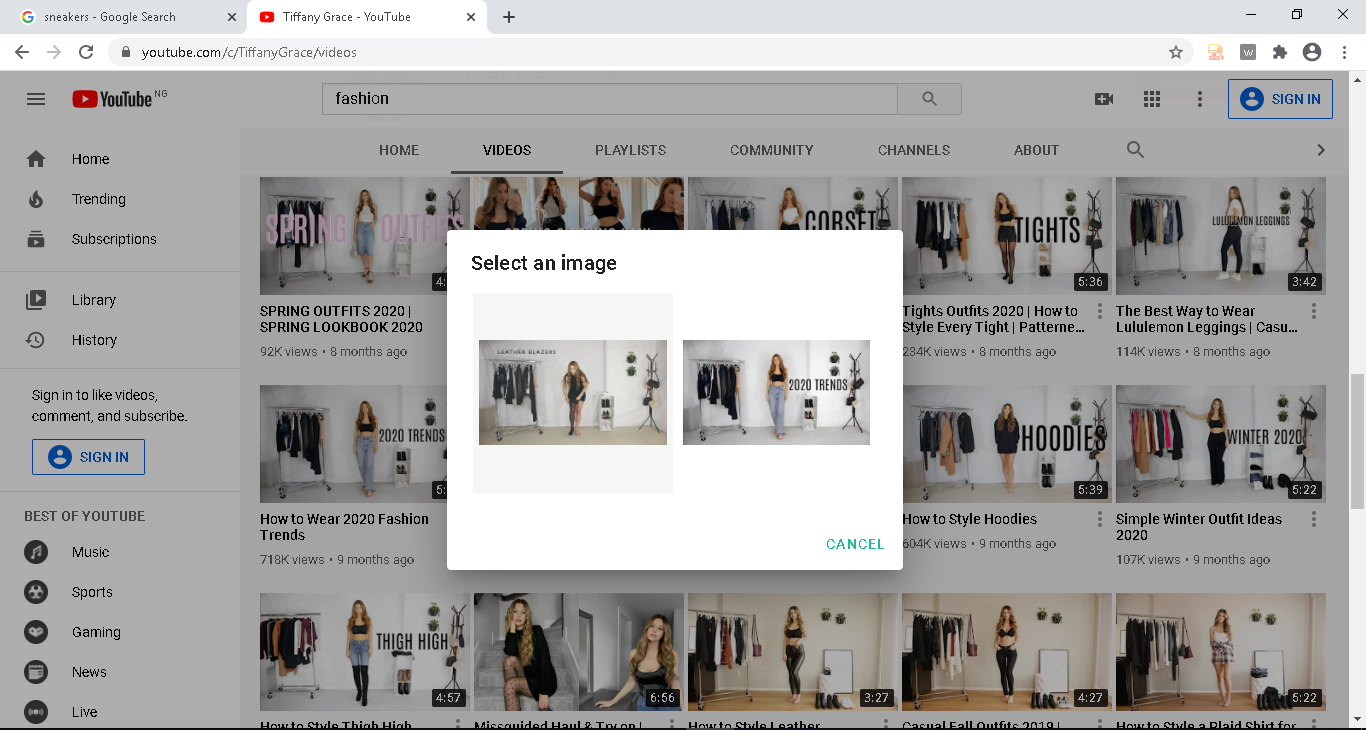
Task: Click the search field containing fashion
Action: coord(608,99)
